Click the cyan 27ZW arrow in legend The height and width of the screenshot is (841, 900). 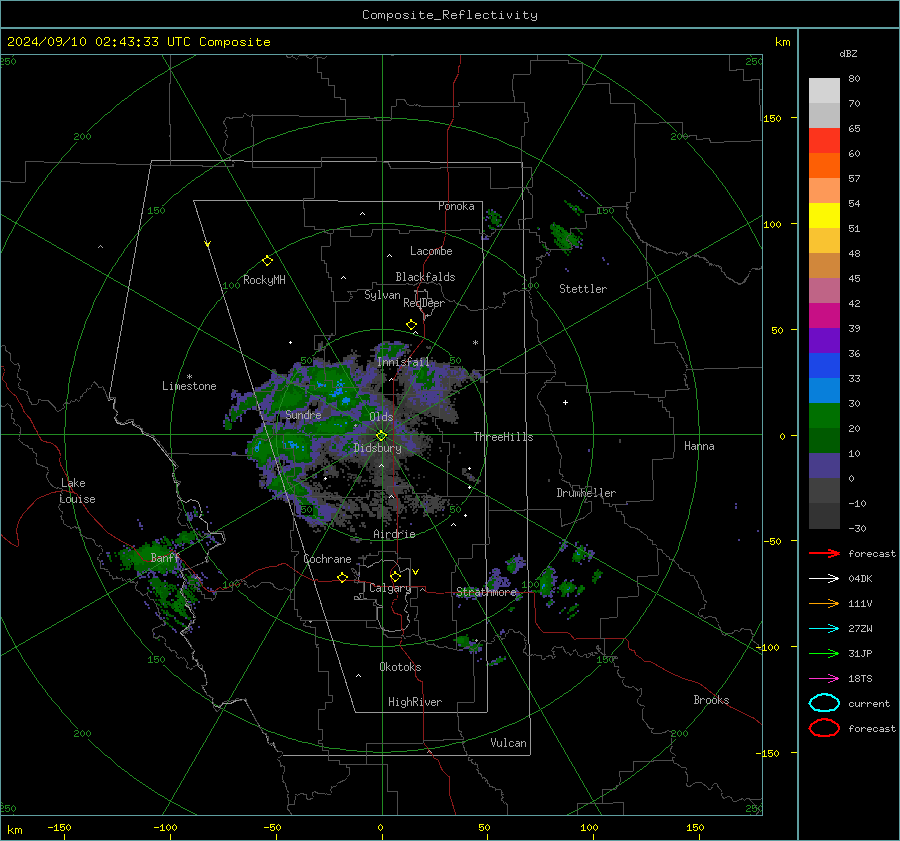tap(824, 629)
